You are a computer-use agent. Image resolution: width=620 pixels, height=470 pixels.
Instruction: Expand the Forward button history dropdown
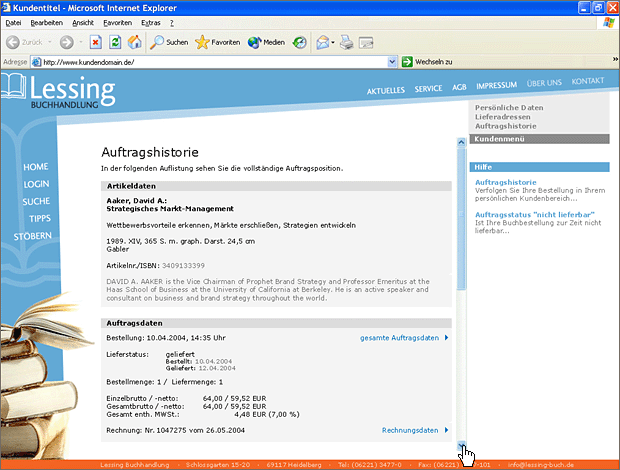(81, 42)
